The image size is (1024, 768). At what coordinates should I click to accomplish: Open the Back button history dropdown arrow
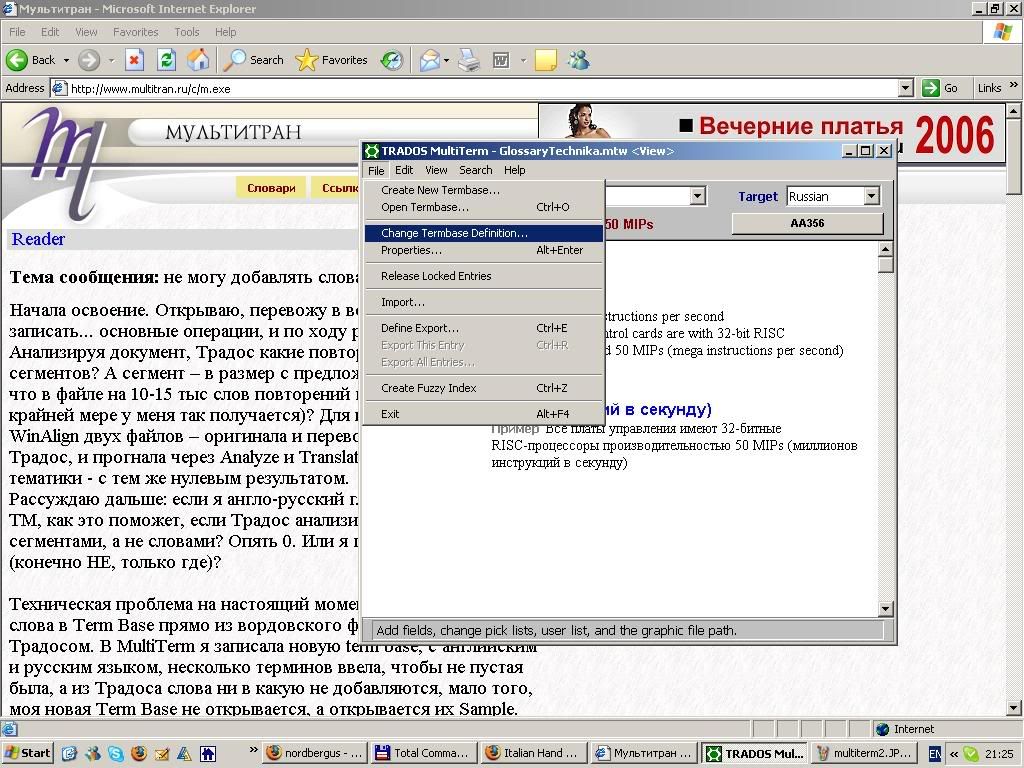66,60
